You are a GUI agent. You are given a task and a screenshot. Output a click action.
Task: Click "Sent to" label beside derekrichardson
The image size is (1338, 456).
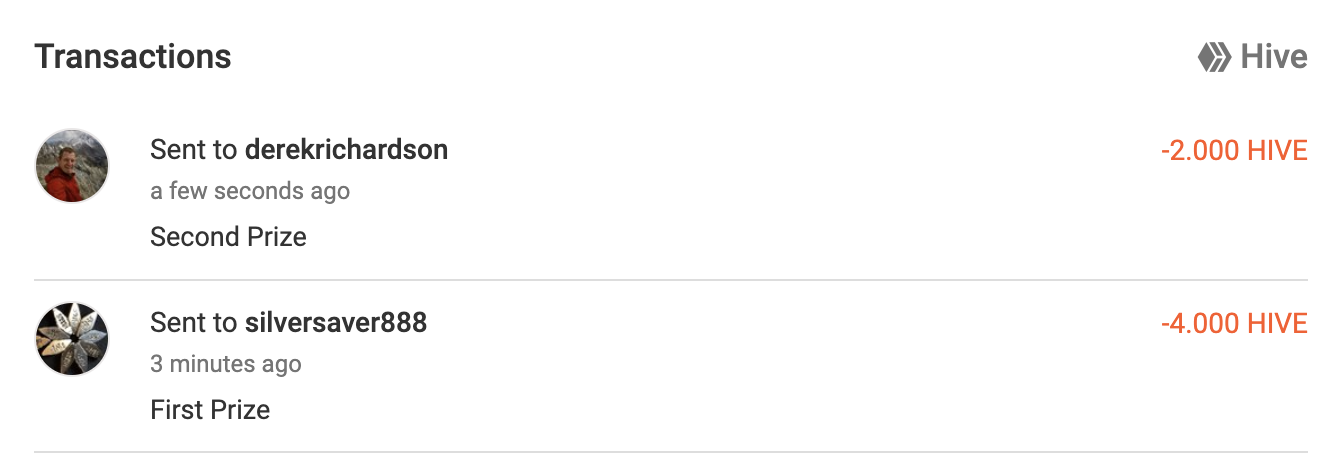pos(194,150)
